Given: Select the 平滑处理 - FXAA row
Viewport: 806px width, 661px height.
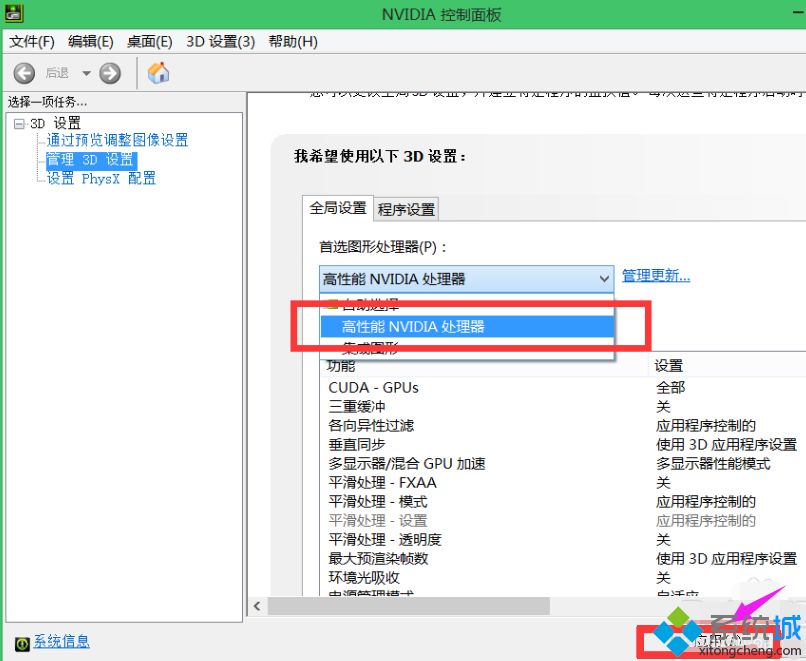Looking at the screenshot, I should (x=562, y=483).
